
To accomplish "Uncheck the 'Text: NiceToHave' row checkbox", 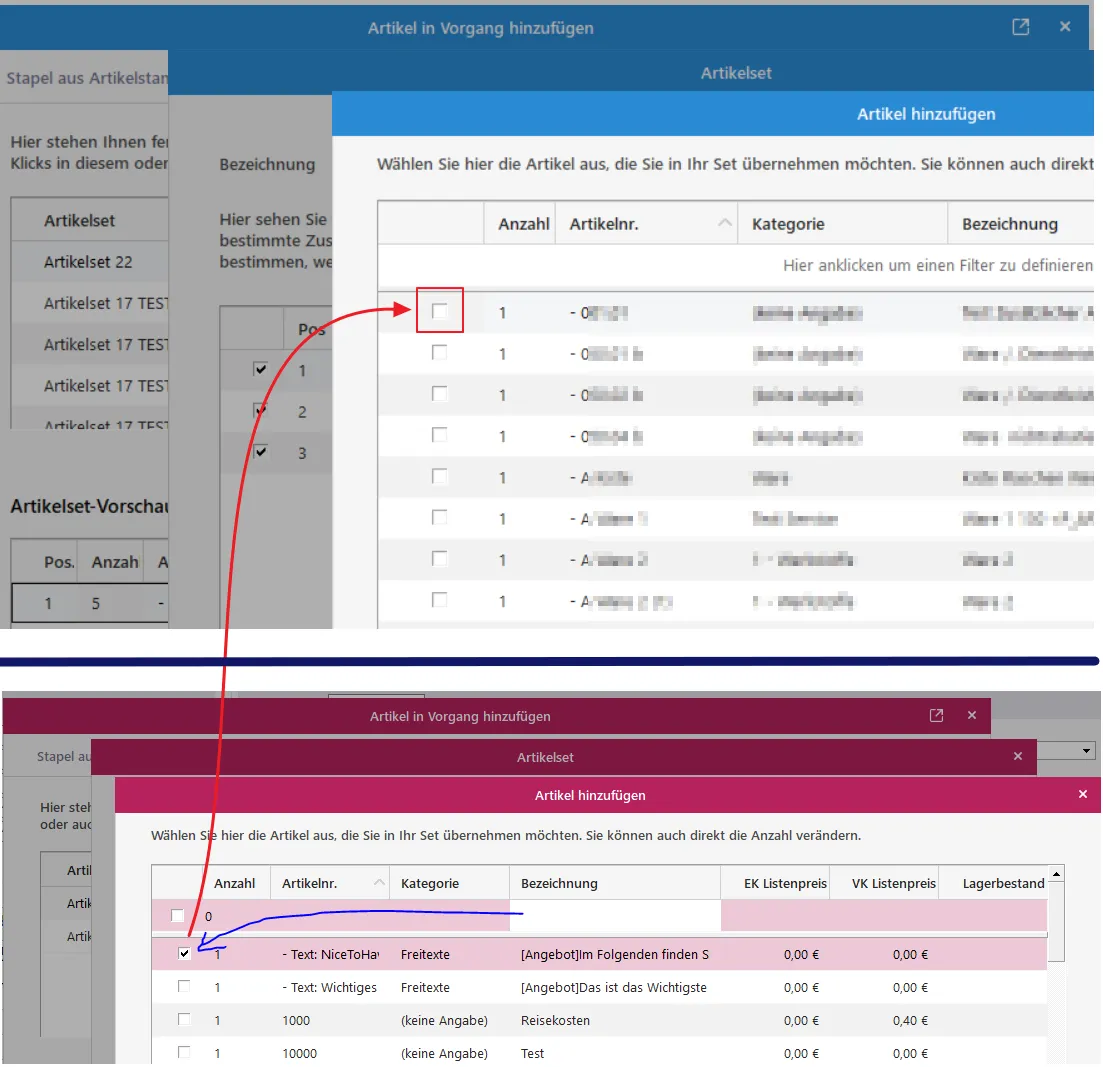I will pyautogui.click(x=184, y=954).
